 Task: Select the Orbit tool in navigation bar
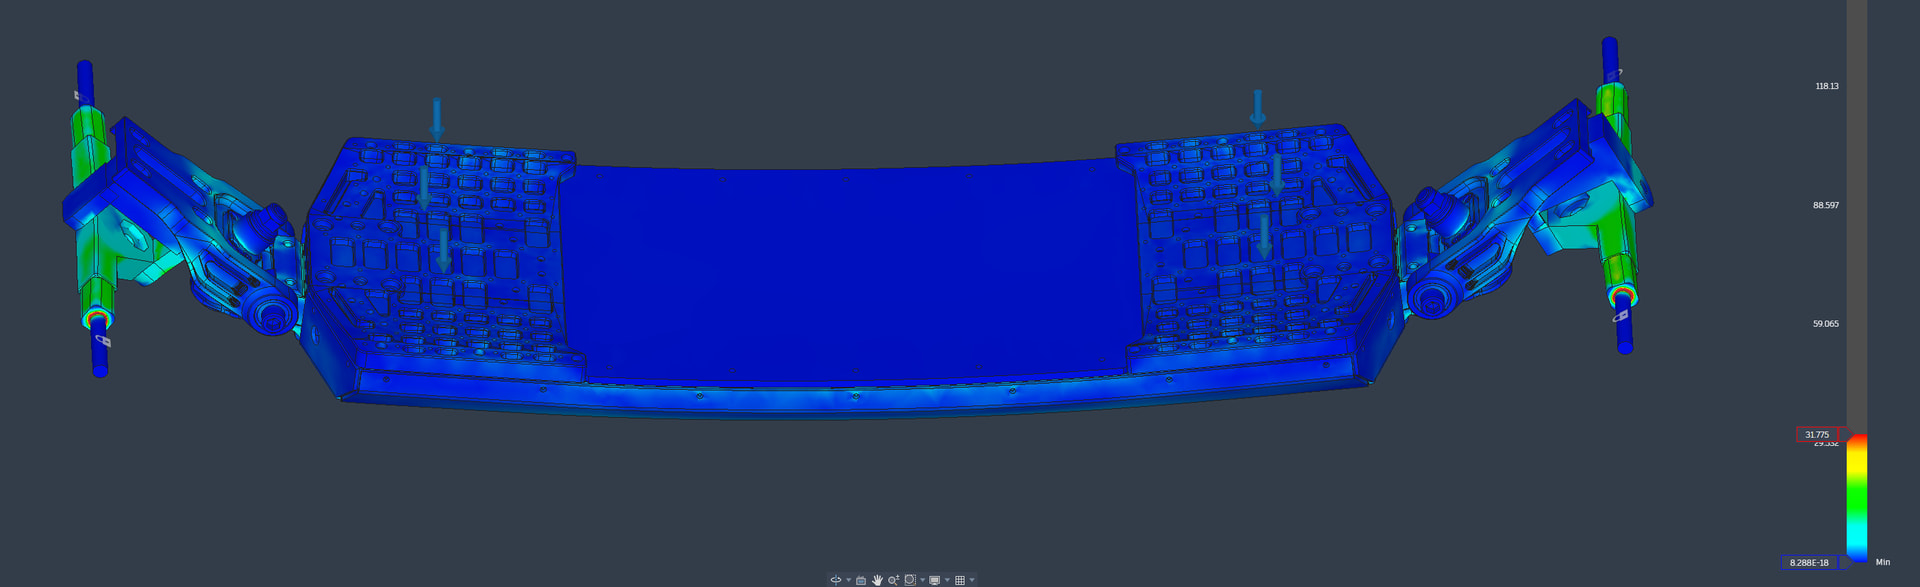click(835, 580)
